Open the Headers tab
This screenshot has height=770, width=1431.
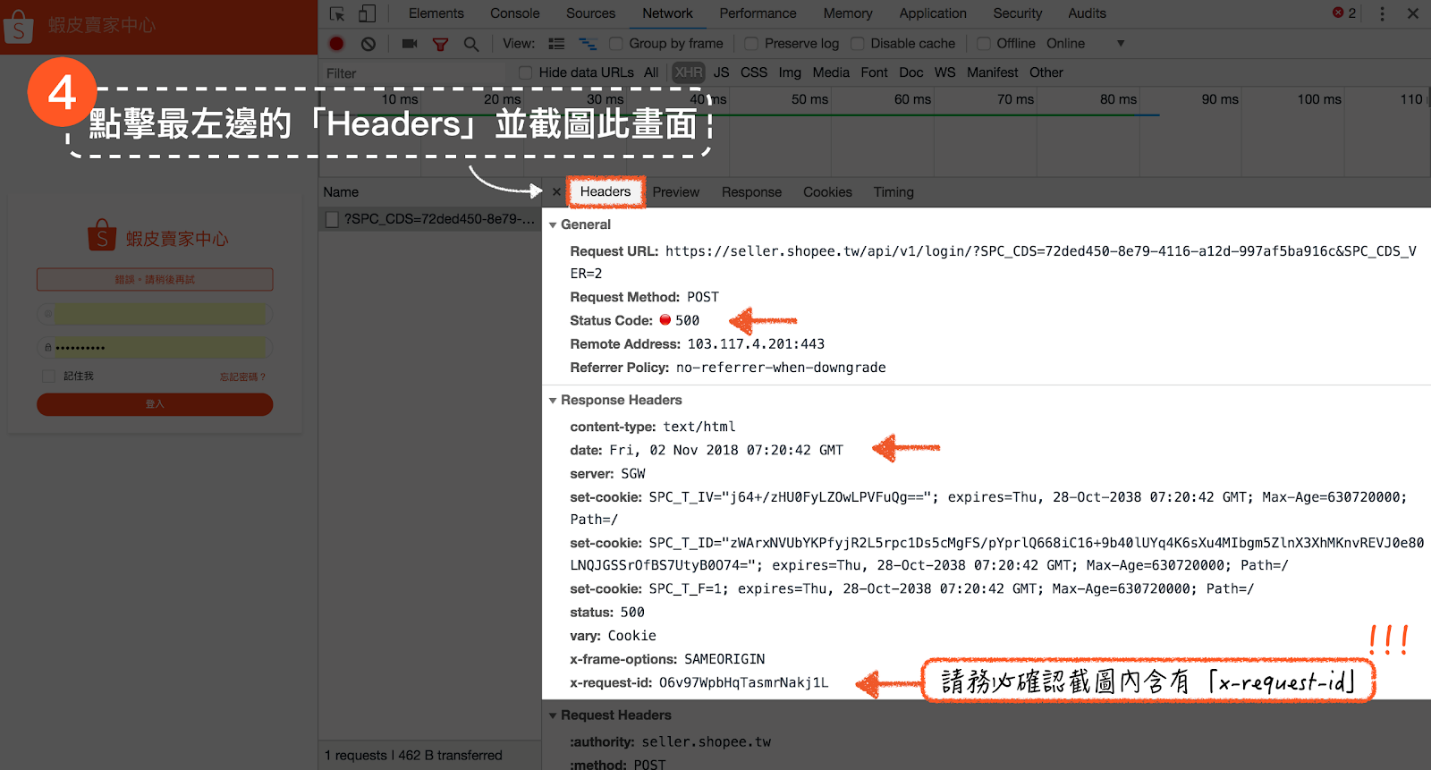coord(605,192)
